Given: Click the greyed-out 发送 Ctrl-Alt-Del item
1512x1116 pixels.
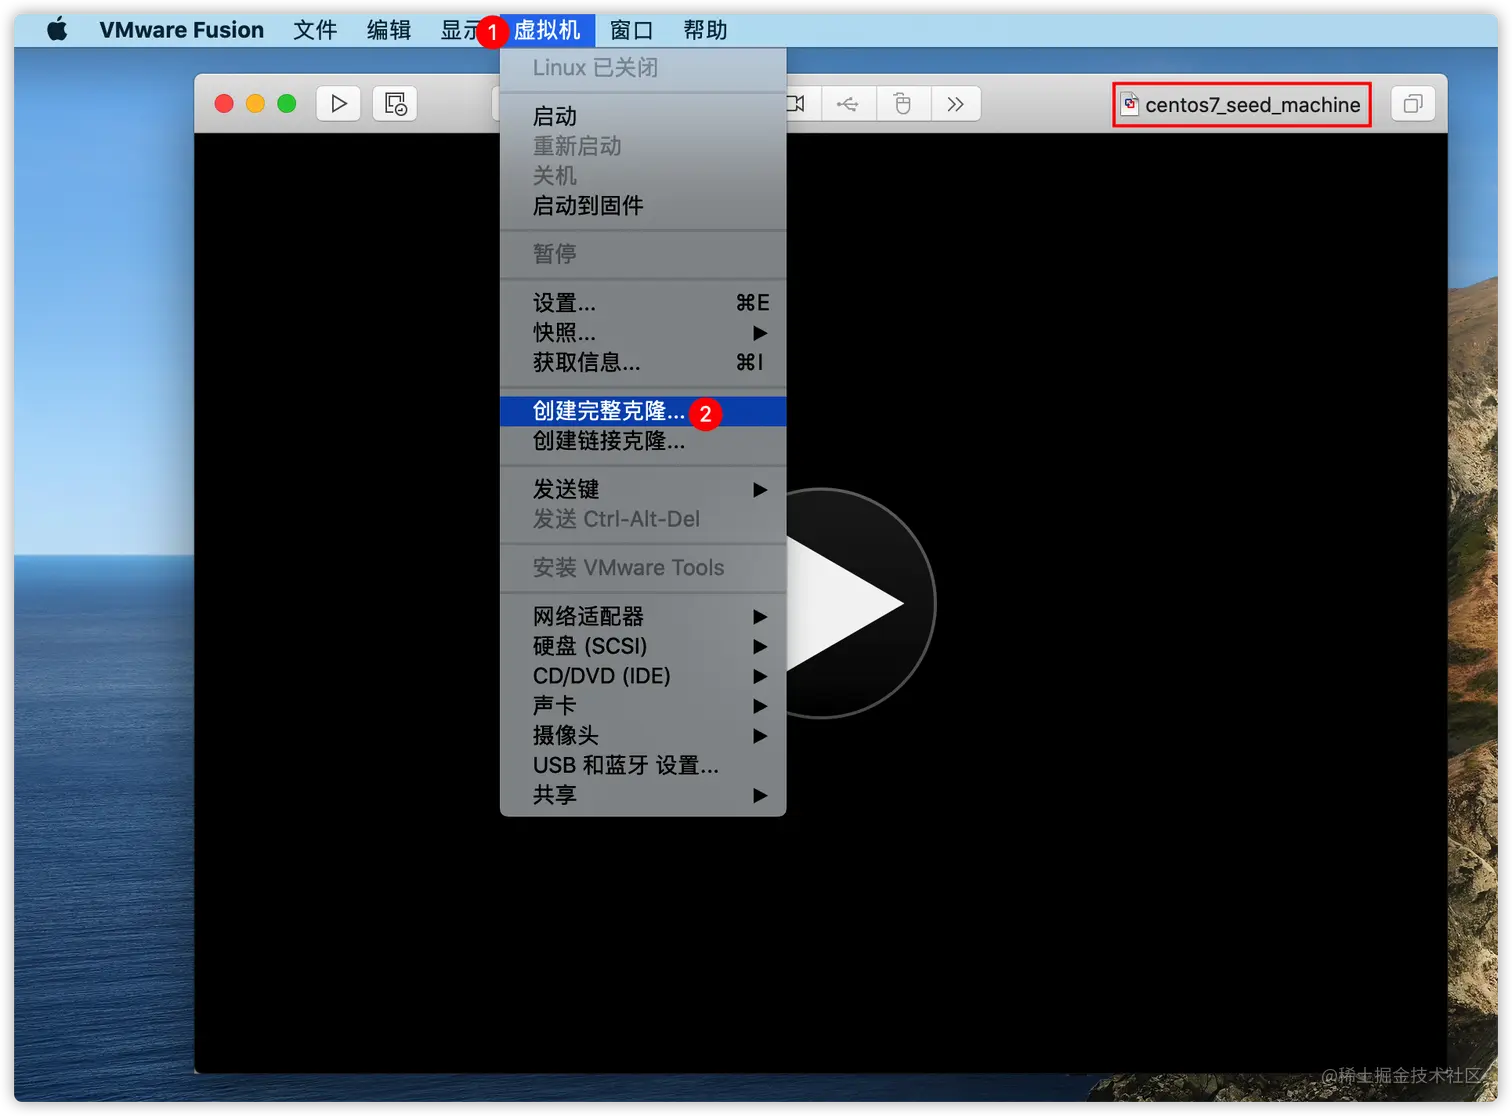Looking at the screenshot, I should (x=643, y=519).
